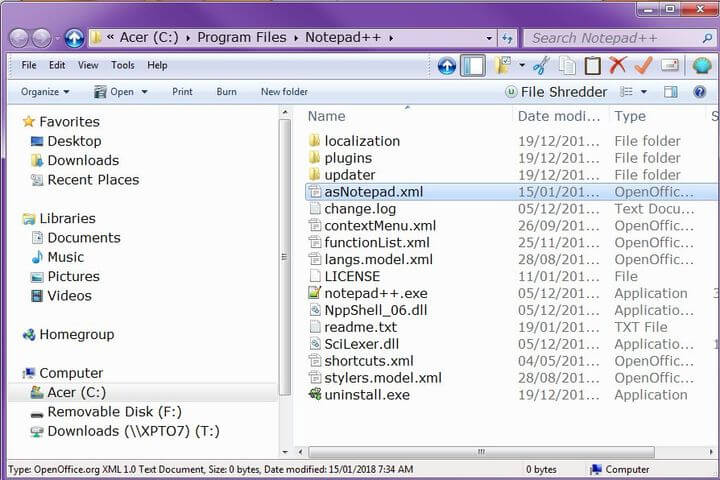Click the horizontal scrollbar thumb in file list
This screenshot has height=480, width=720.
click(481, 452)
